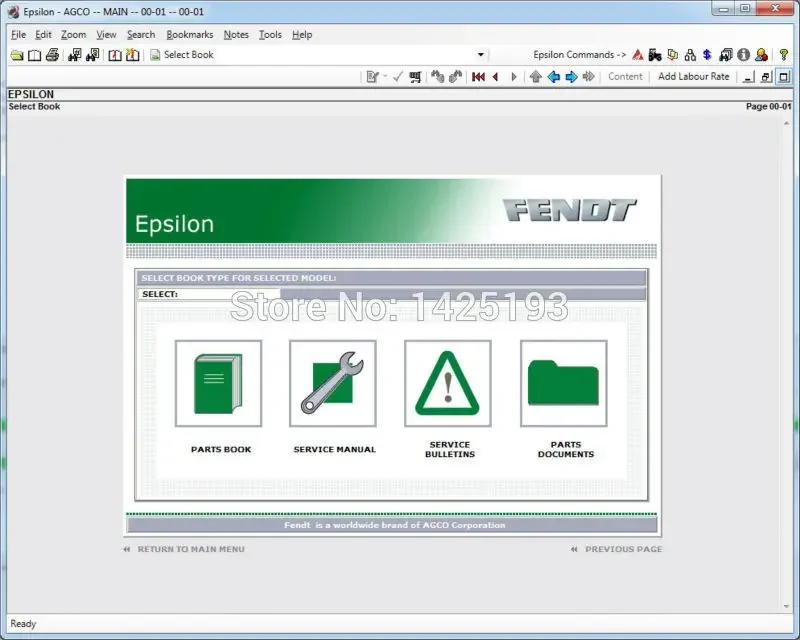Click the black tractor command icon
The width and height of the screenshot is (800, 640).
coord(655,55)
